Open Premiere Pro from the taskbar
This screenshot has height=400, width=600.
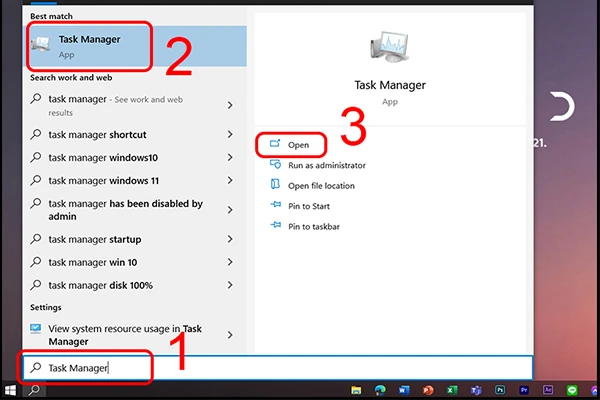(524, 390)
